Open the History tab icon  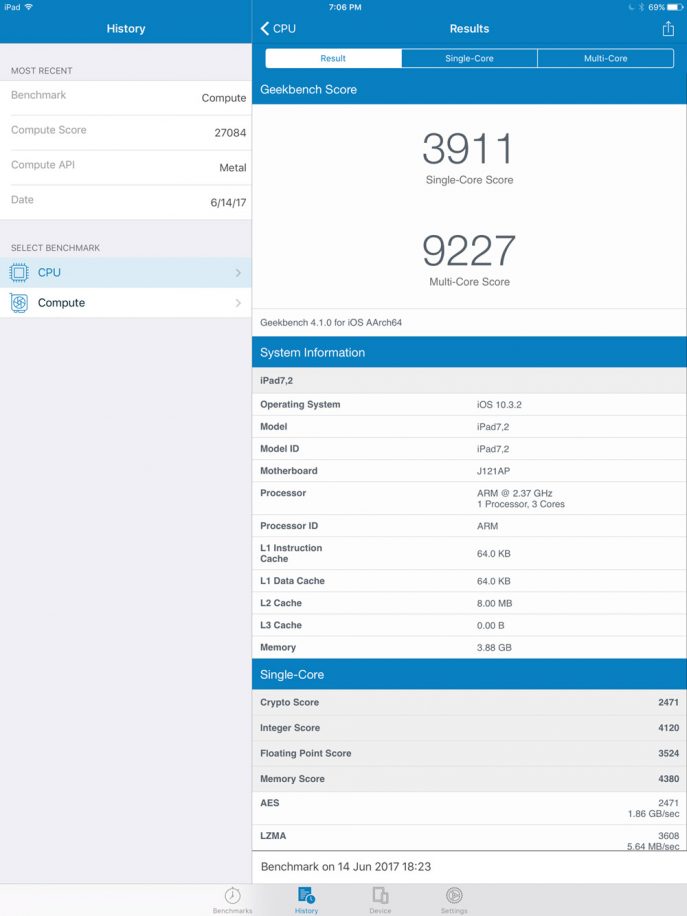306,895
